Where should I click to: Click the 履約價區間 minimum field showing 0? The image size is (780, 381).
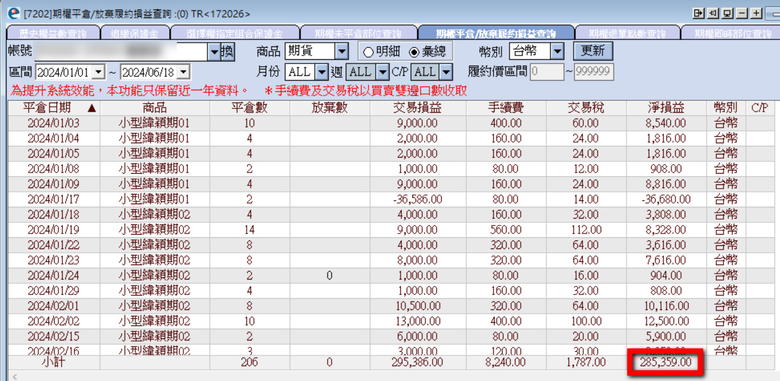547,72
